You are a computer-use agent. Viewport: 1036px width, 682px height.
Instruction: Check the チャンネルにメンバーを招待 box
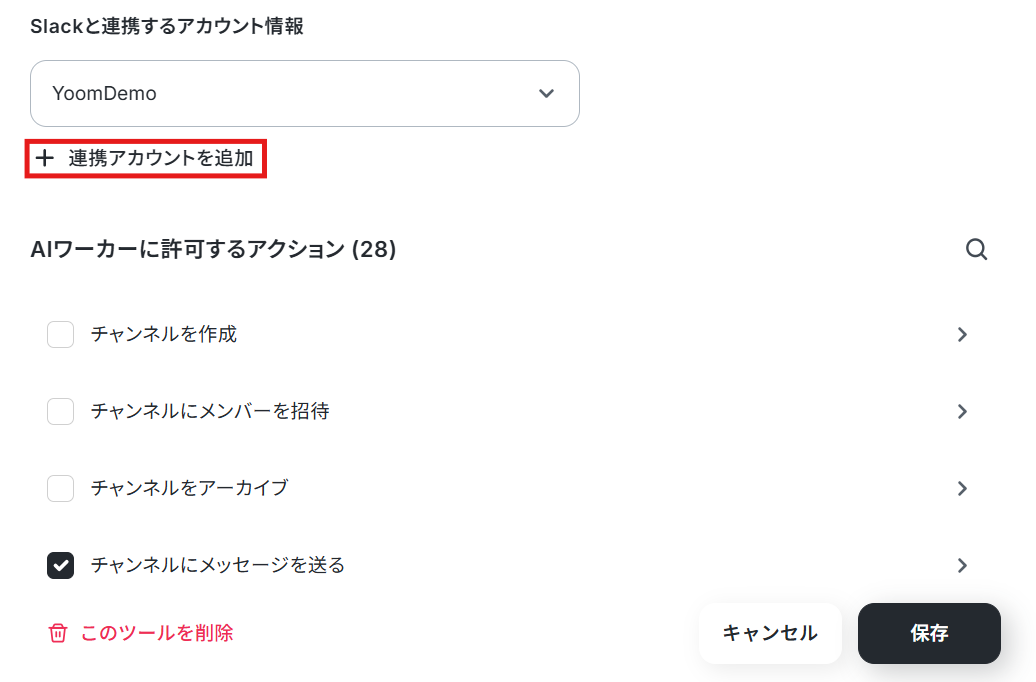click(60, 411)
